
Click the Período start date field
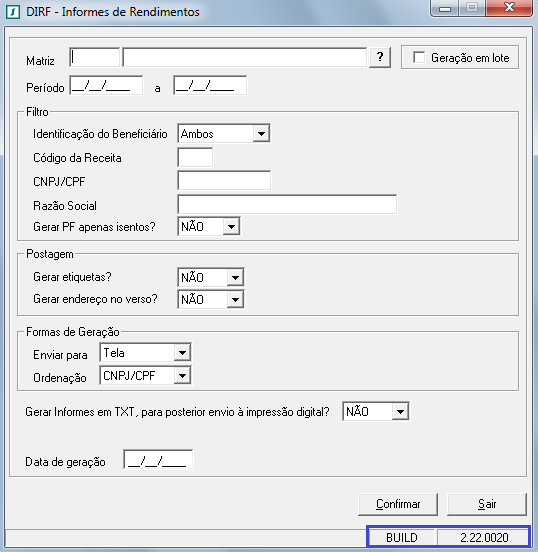pos(106,85)
